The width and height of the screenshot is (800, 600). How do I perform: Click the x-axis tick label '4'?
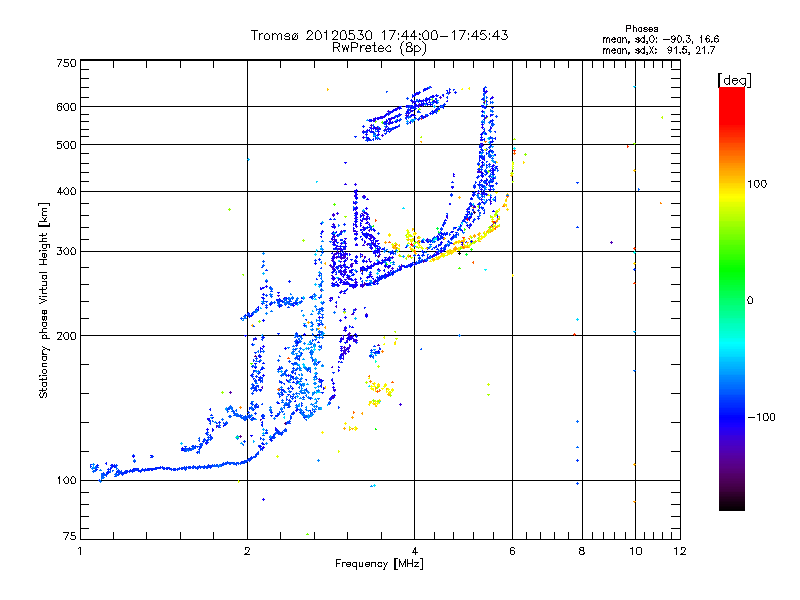point(414,551)
